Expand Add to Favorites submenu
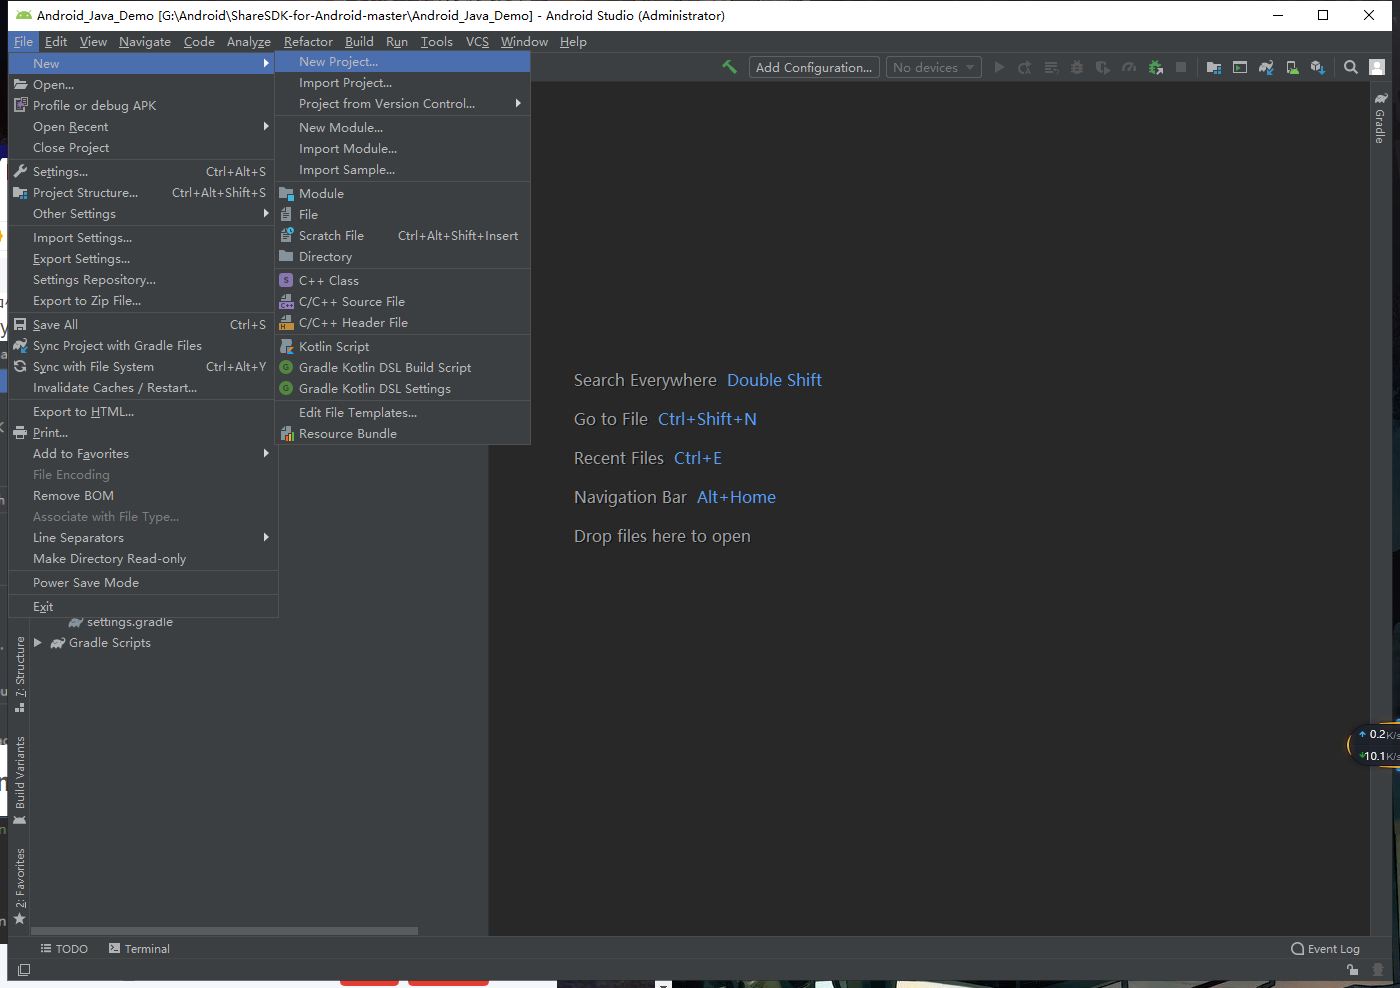 tap(143, 454)
